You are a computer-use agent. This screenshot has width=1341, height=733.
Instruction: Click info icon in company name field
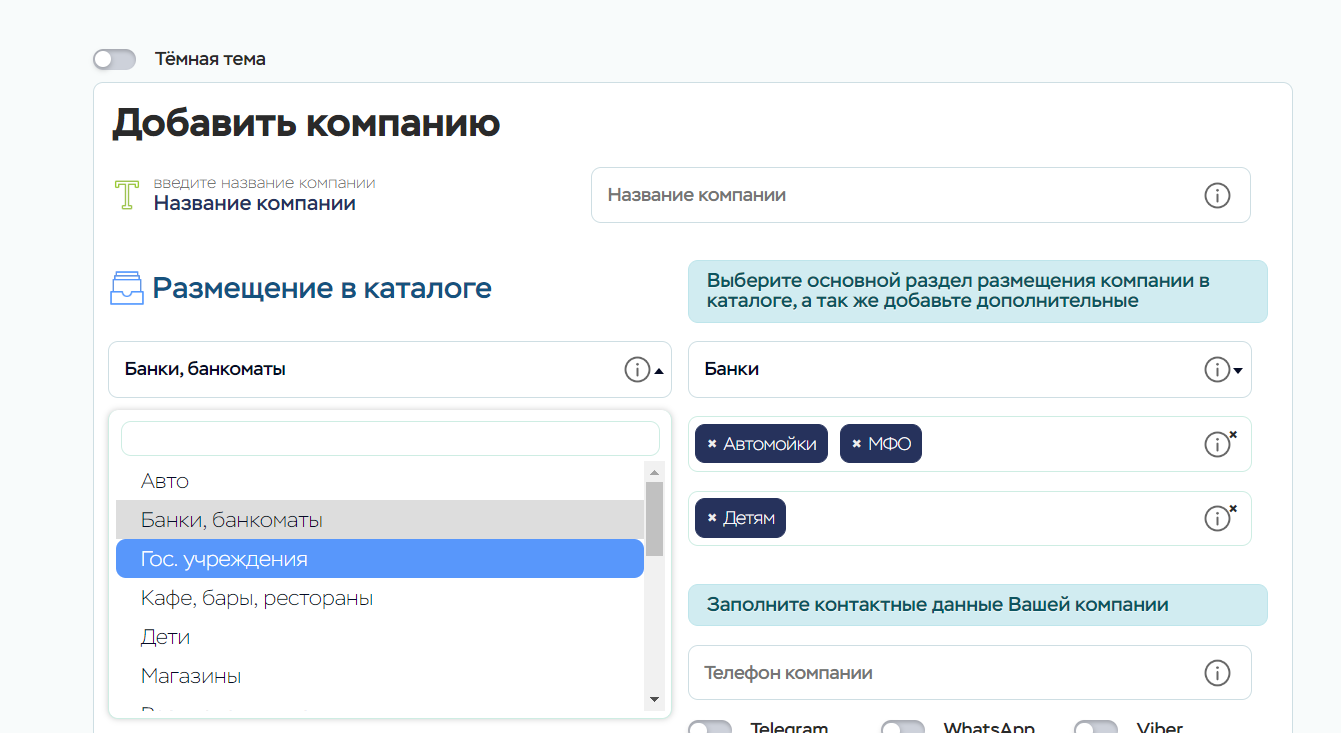coord(1216,195)
